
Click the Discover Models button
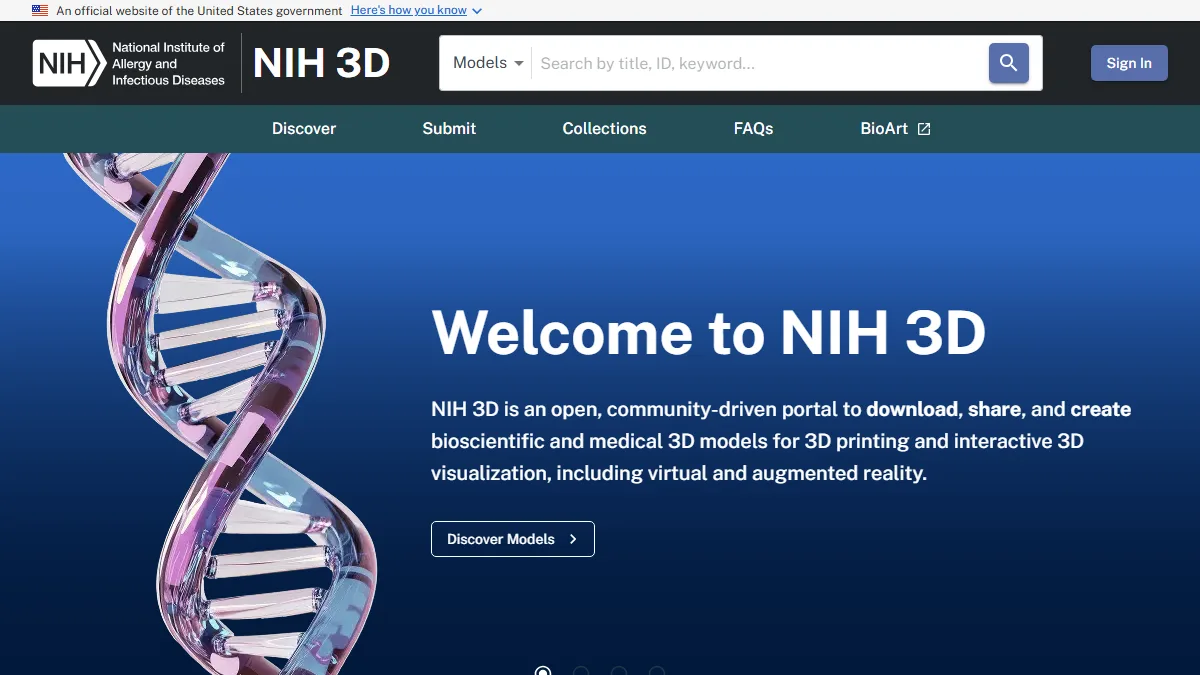(x=513, y=539)
